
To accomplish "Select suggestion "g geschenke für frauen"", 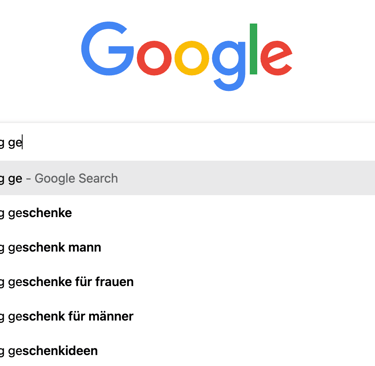I will (187, 282).
